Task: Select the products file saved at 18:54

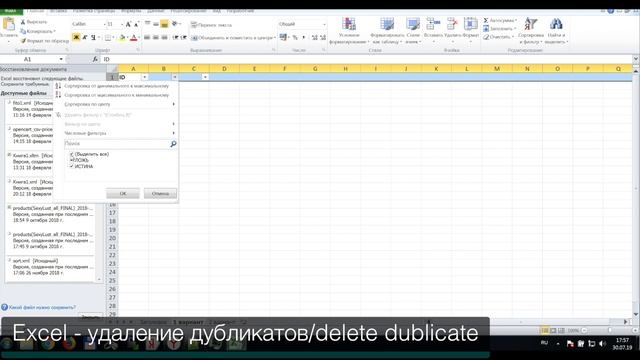Action: (x=50, y=214)
